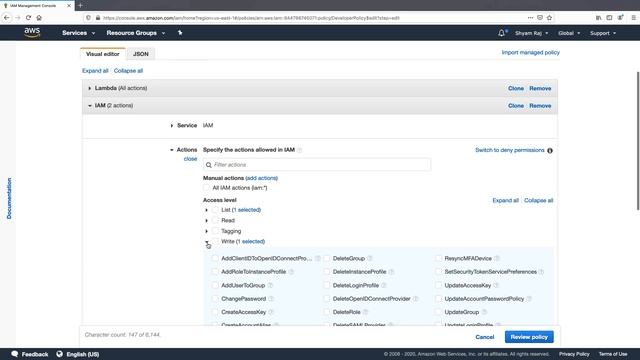Expand the Read access level arrow
The height and width of the screenshot is (360, 640).
tap(207, 220)
